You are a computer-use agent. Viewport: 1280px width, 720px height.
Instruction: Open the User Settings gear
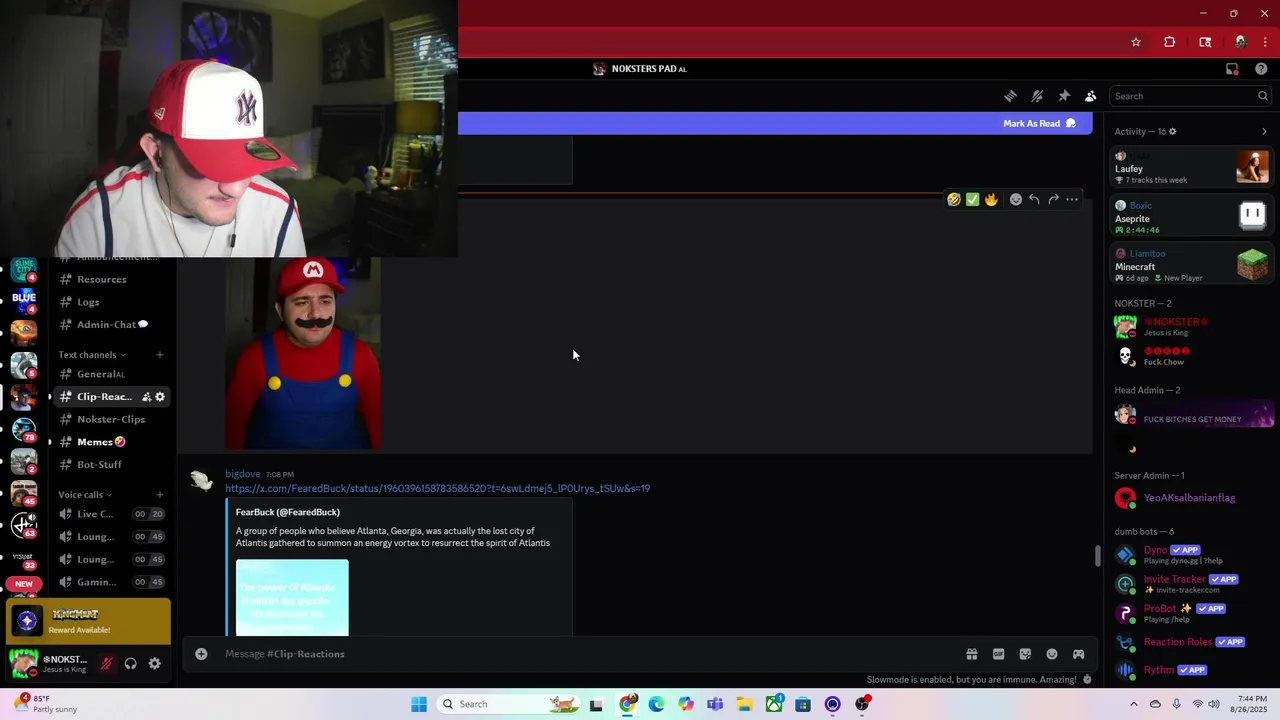point(155,664)
